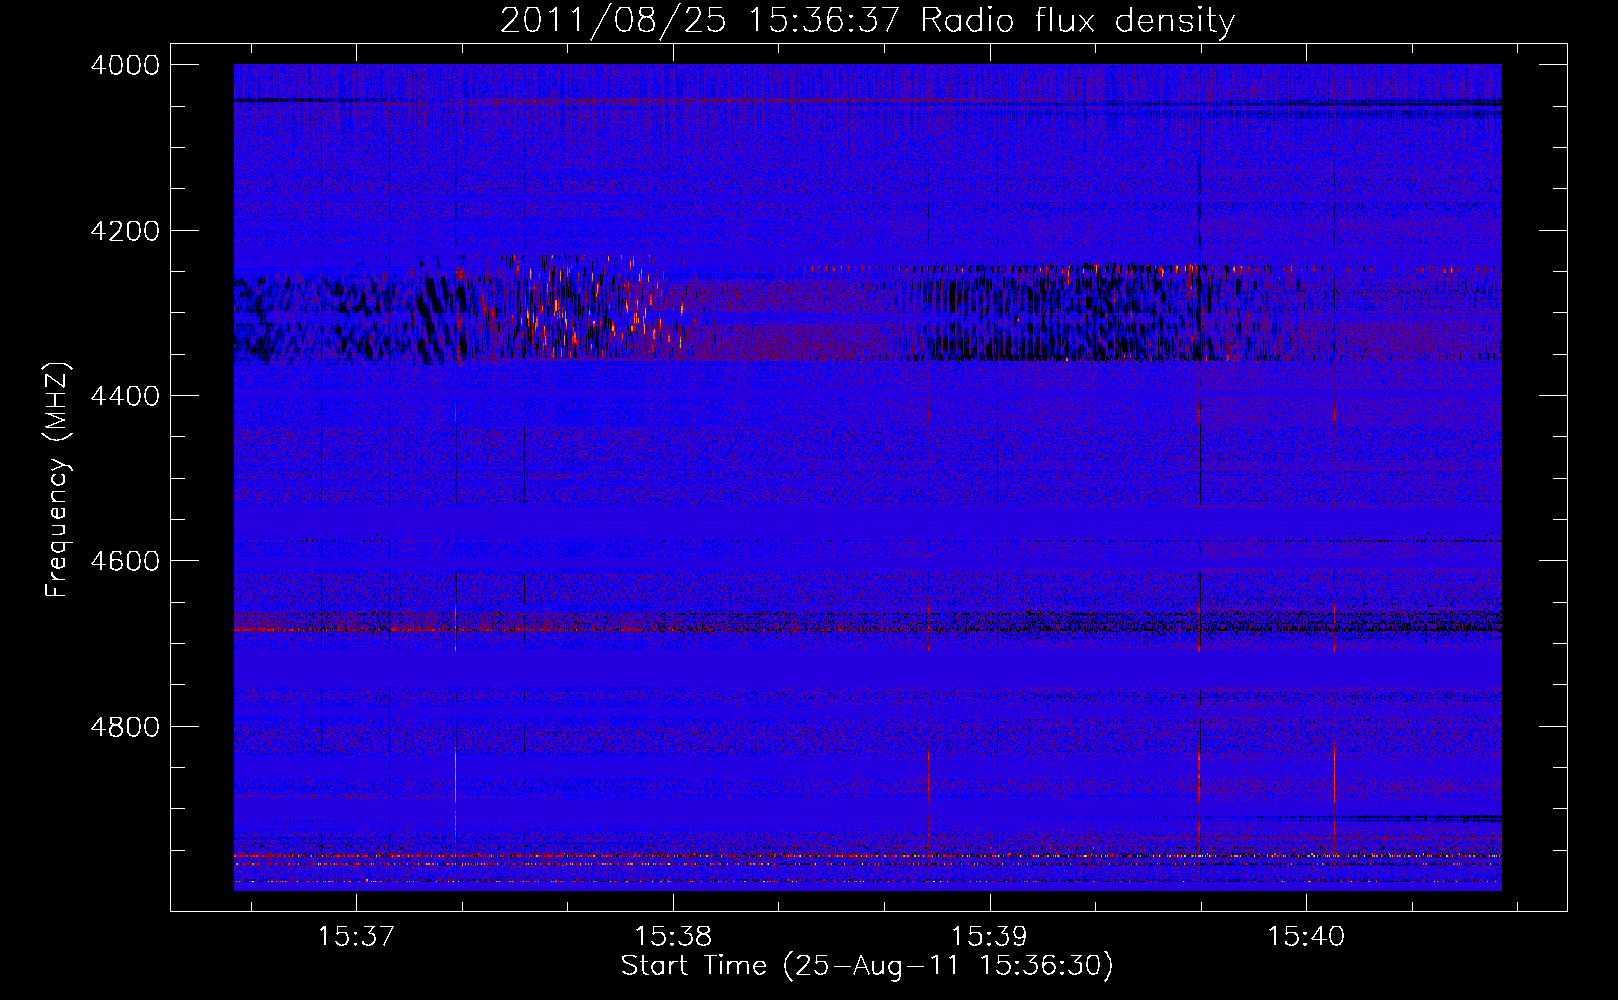Click the 15:39 time axis label
This screenshot has width=1618, height=1000.
pos(989,937)
